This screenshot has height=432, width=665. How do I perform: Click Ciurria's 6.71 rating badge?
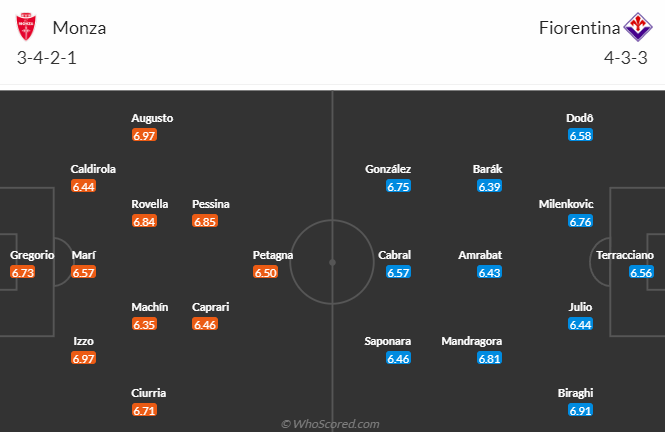coord(145,410)
